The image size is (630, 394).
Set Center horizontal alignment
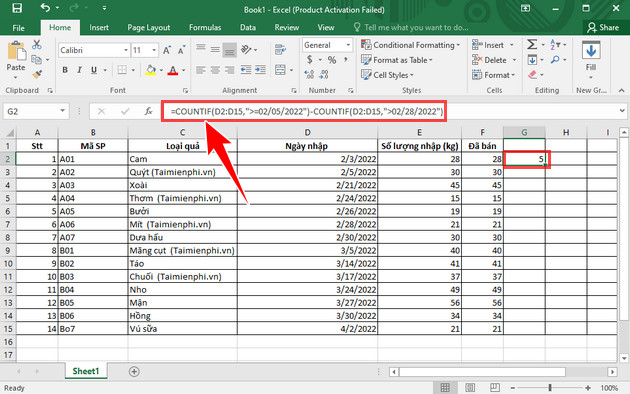click(x=215, y=70)
